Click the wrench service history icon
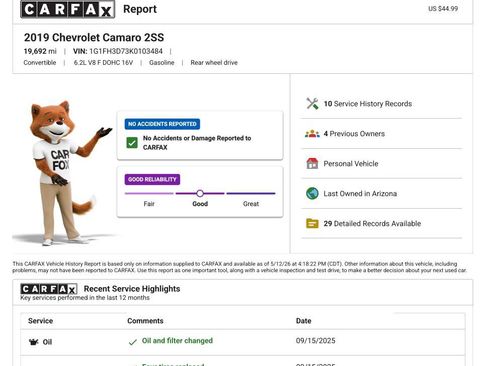 [x=312, y=104]
